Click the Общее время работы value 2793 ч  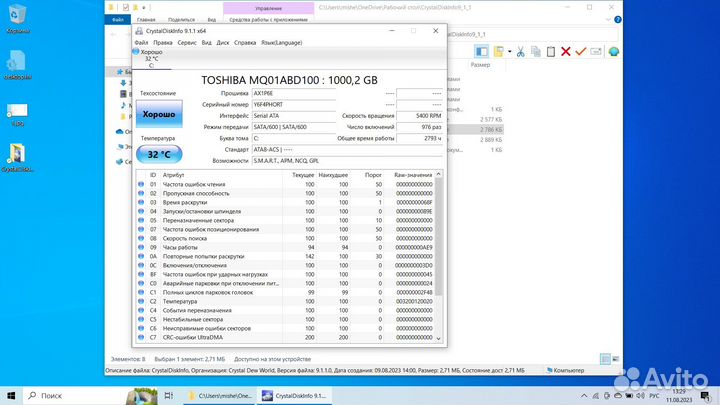(419, 138)
